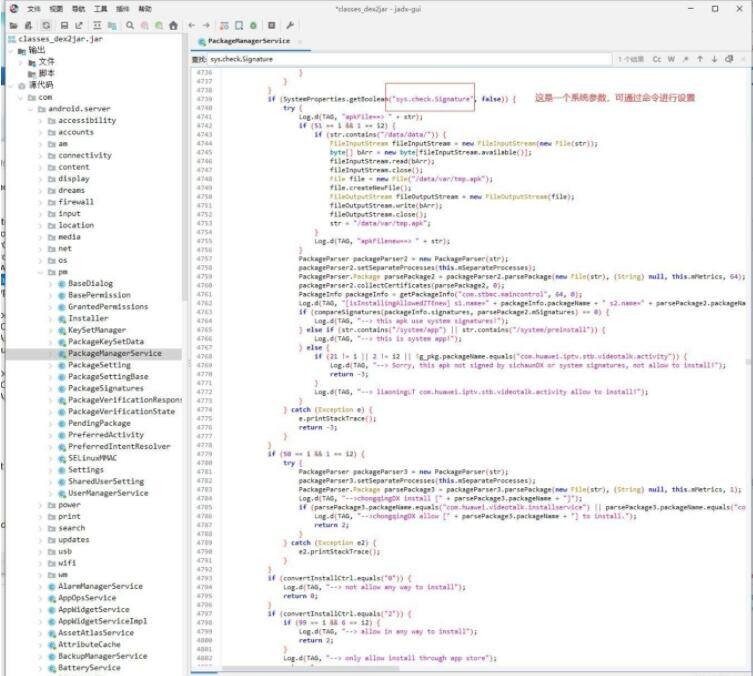The width and height of the screenshot is (753, 676).
Task: Open text search with magnifier icon
Action: point(130,25)
